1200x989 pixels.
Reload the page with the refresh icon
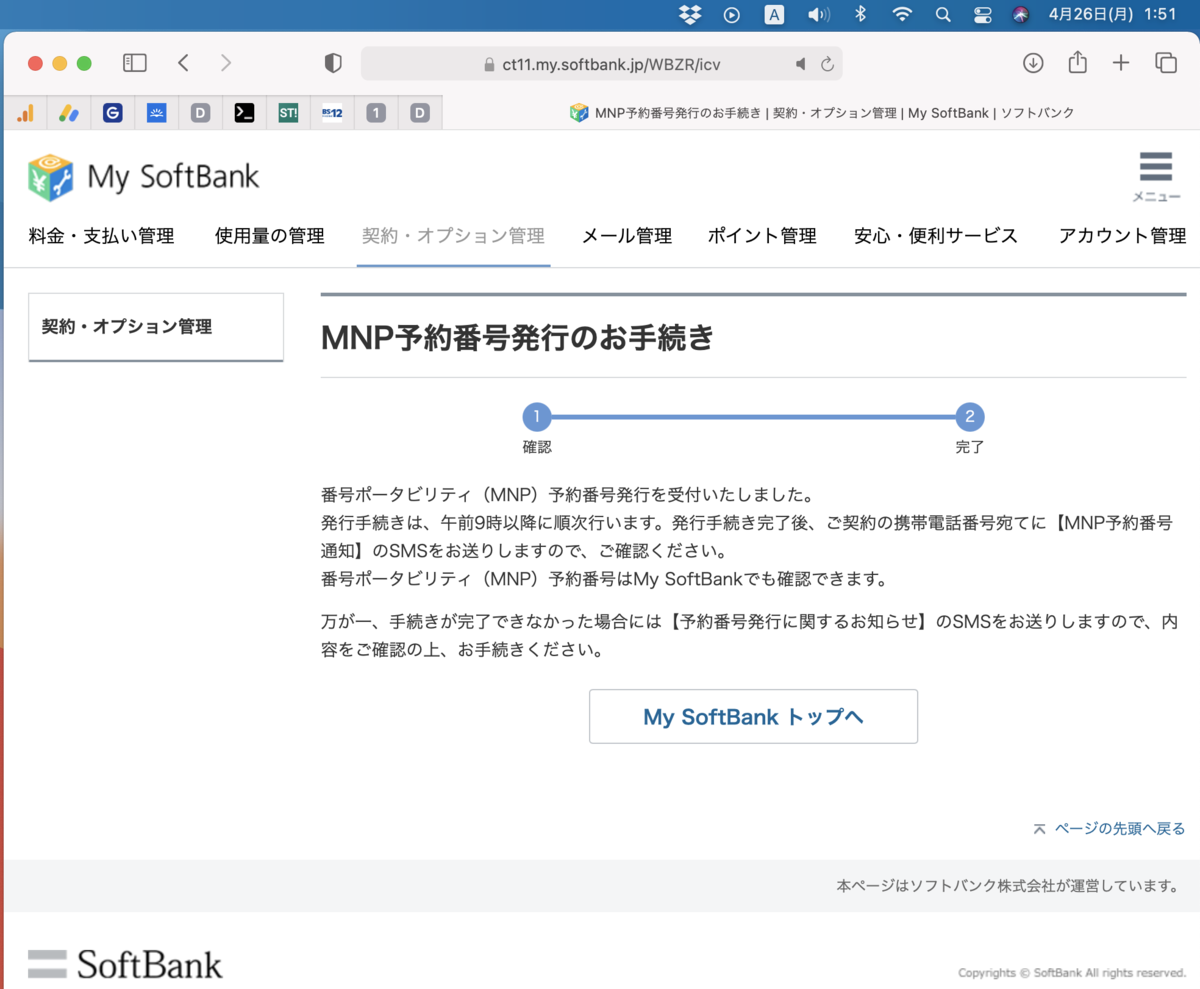tap(827, 64)
